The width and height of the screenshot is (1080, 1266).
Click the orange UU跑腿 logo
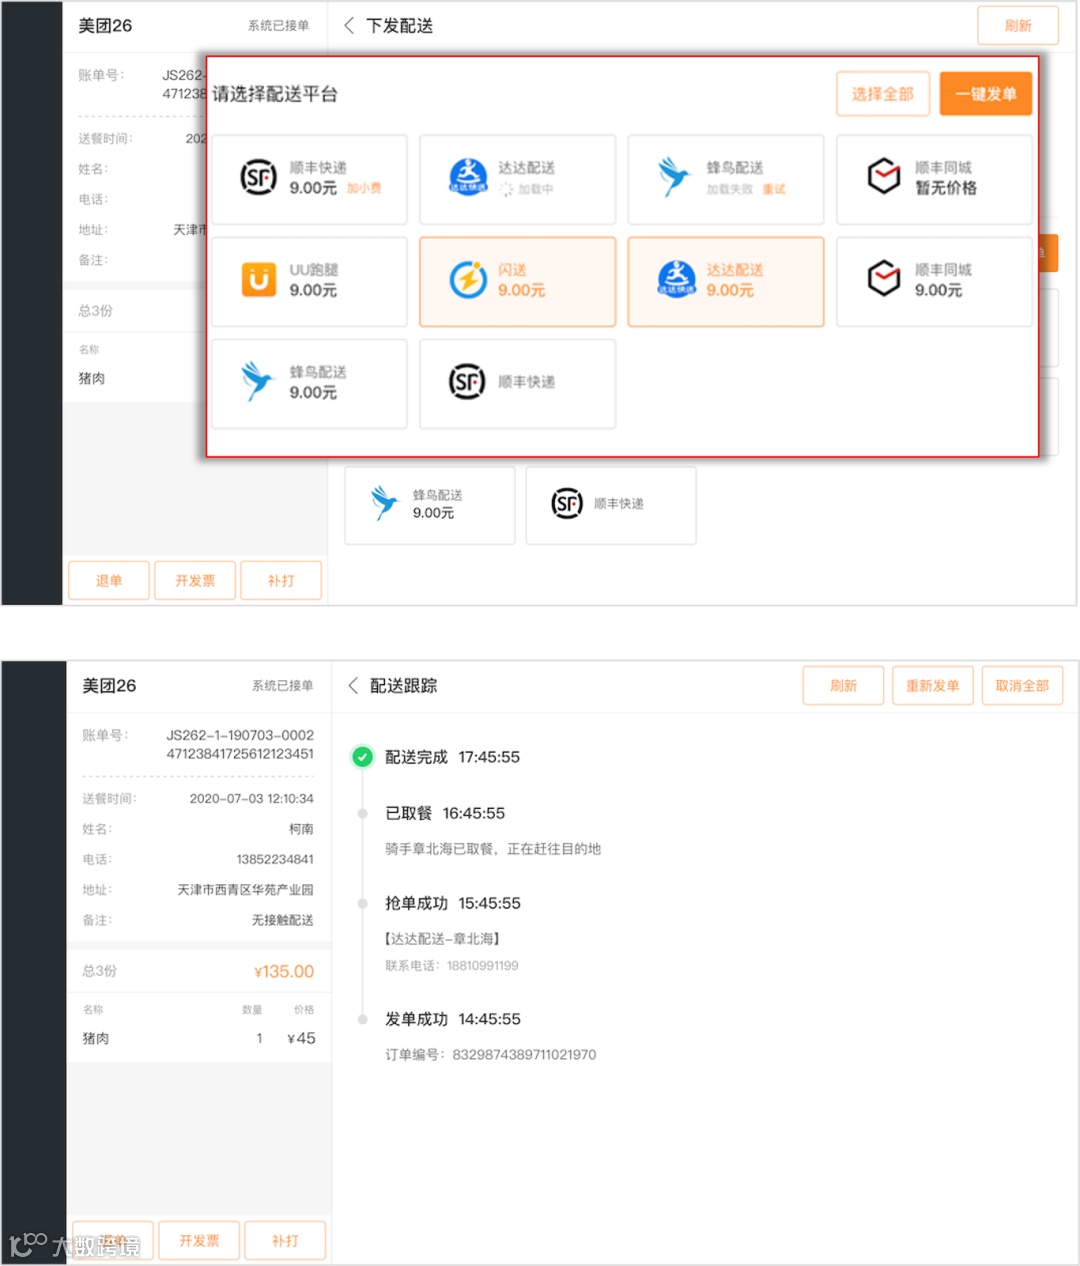click(x=259, y=280)
